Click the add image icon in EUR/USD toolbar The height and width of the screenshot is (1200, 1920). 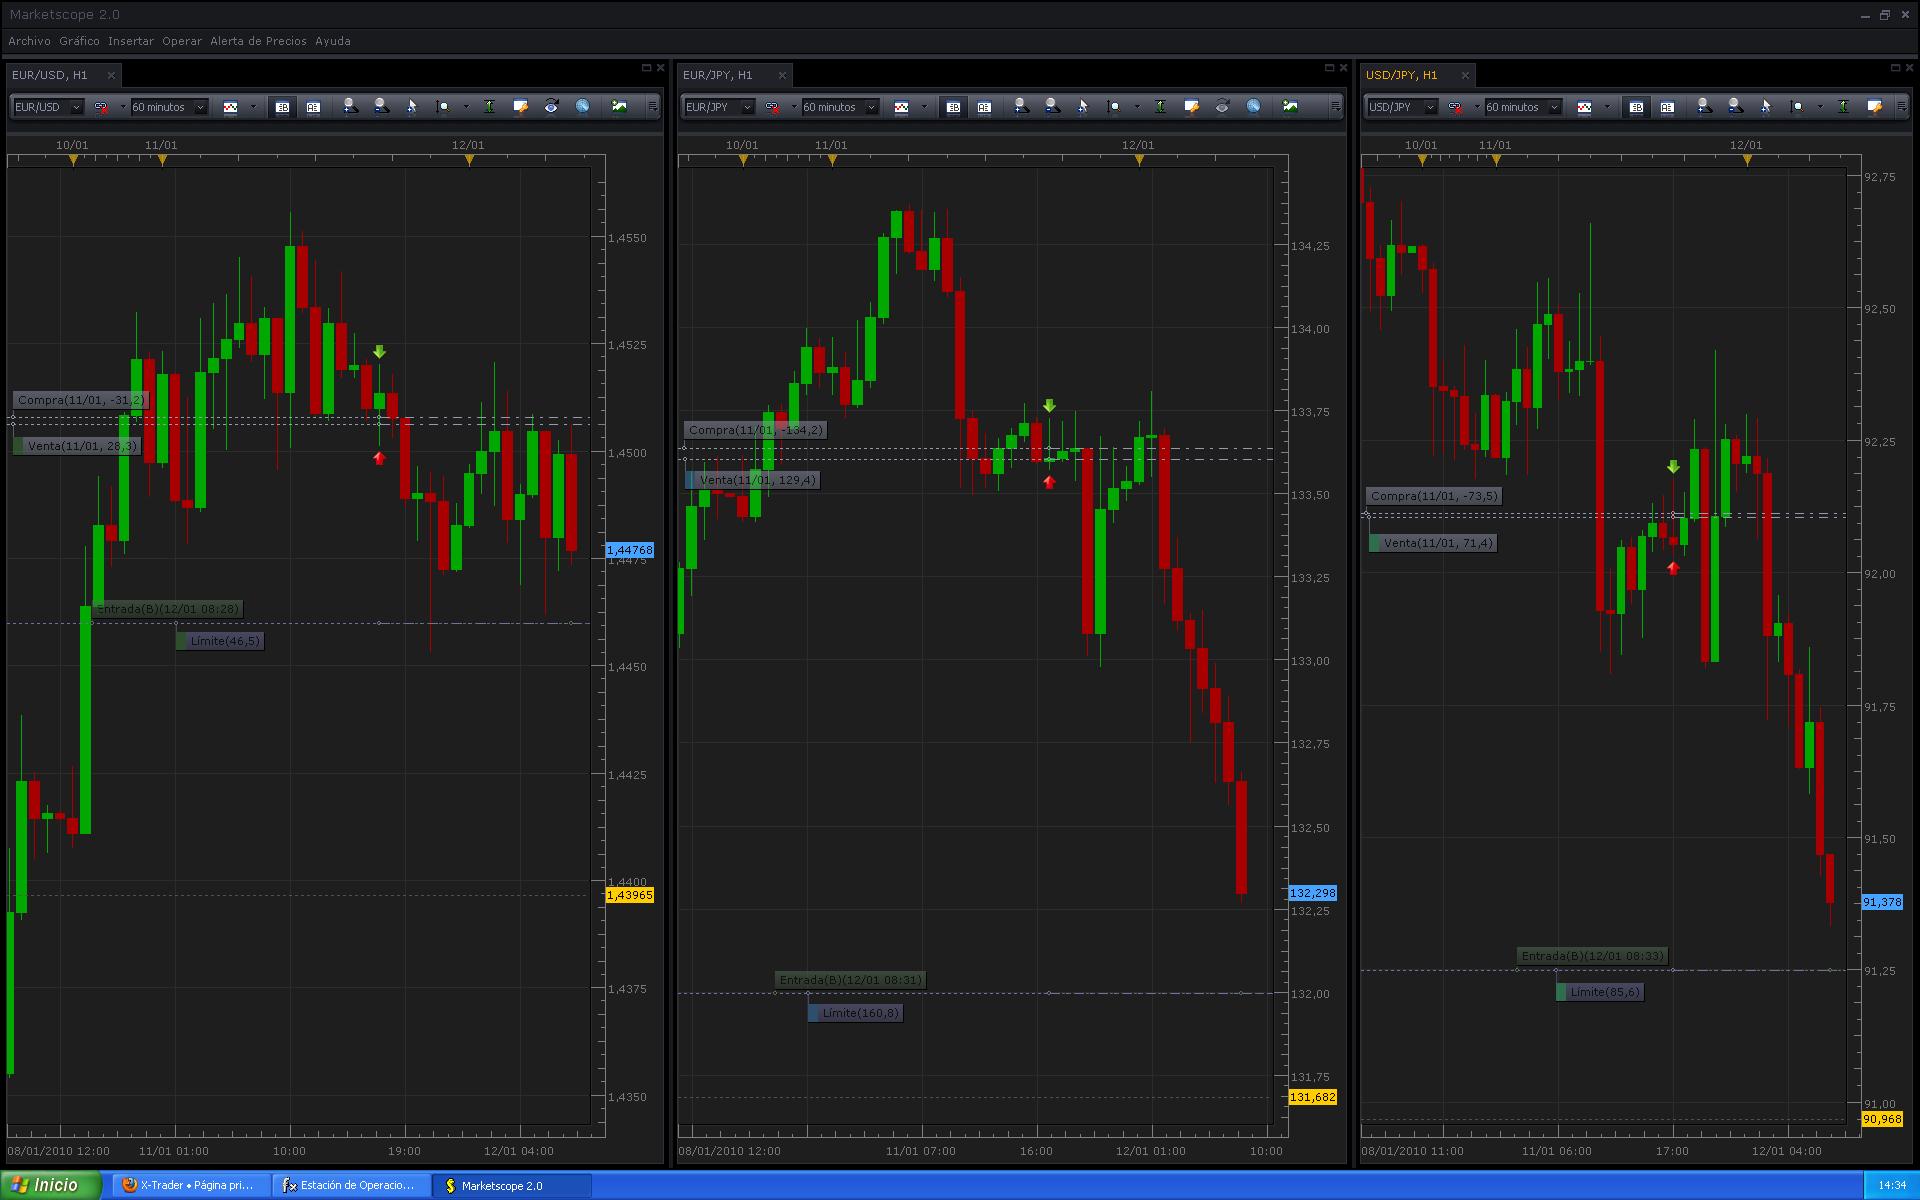point(619,106)
